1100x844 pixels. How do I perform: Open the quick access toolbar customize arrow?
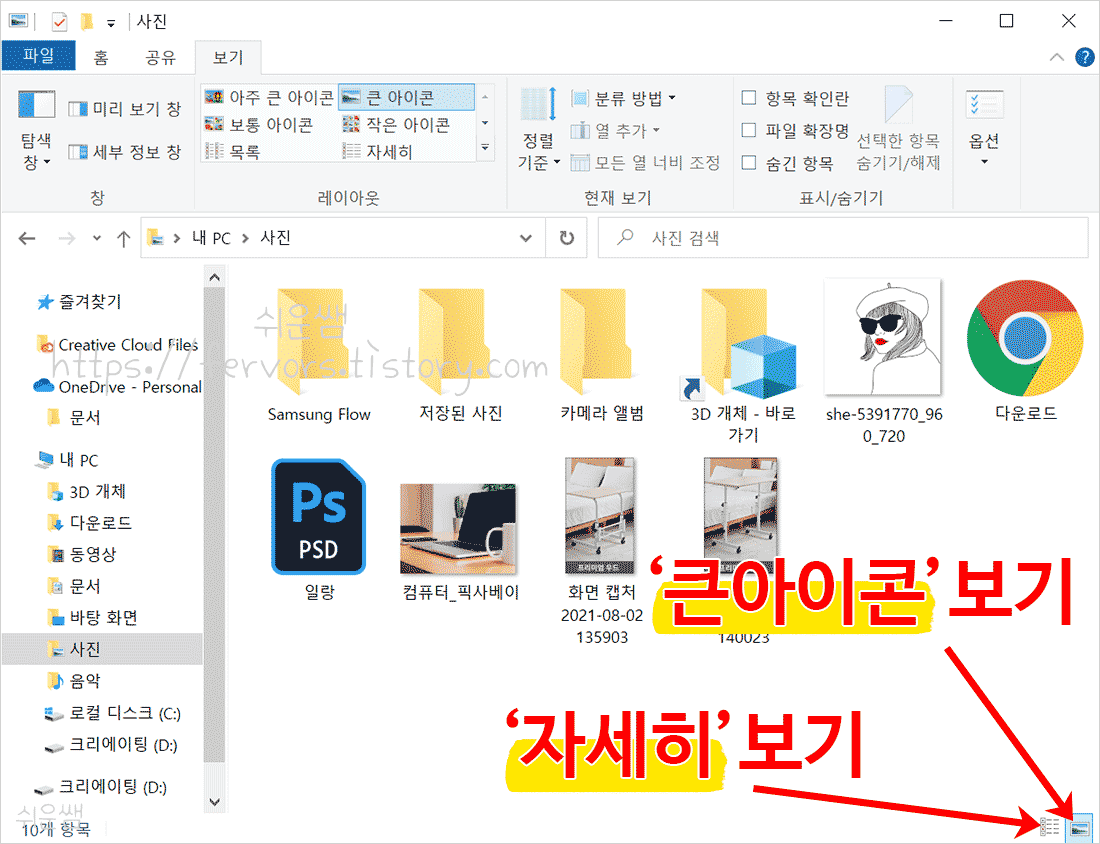[111, 23]
